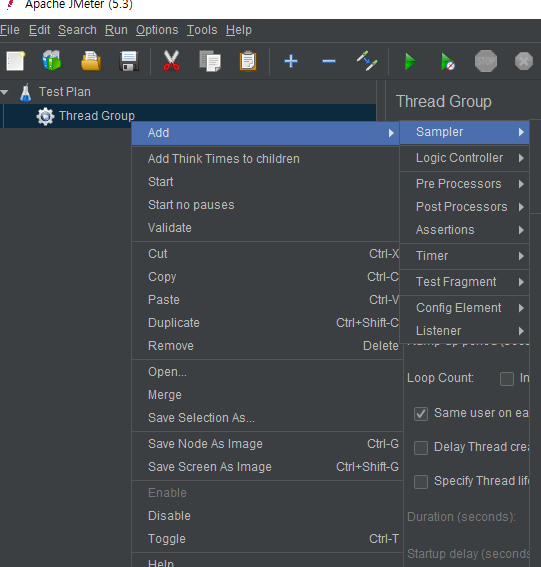541x567 pixels.
Task: Open the File menu
Action: [x=10, y=30]
